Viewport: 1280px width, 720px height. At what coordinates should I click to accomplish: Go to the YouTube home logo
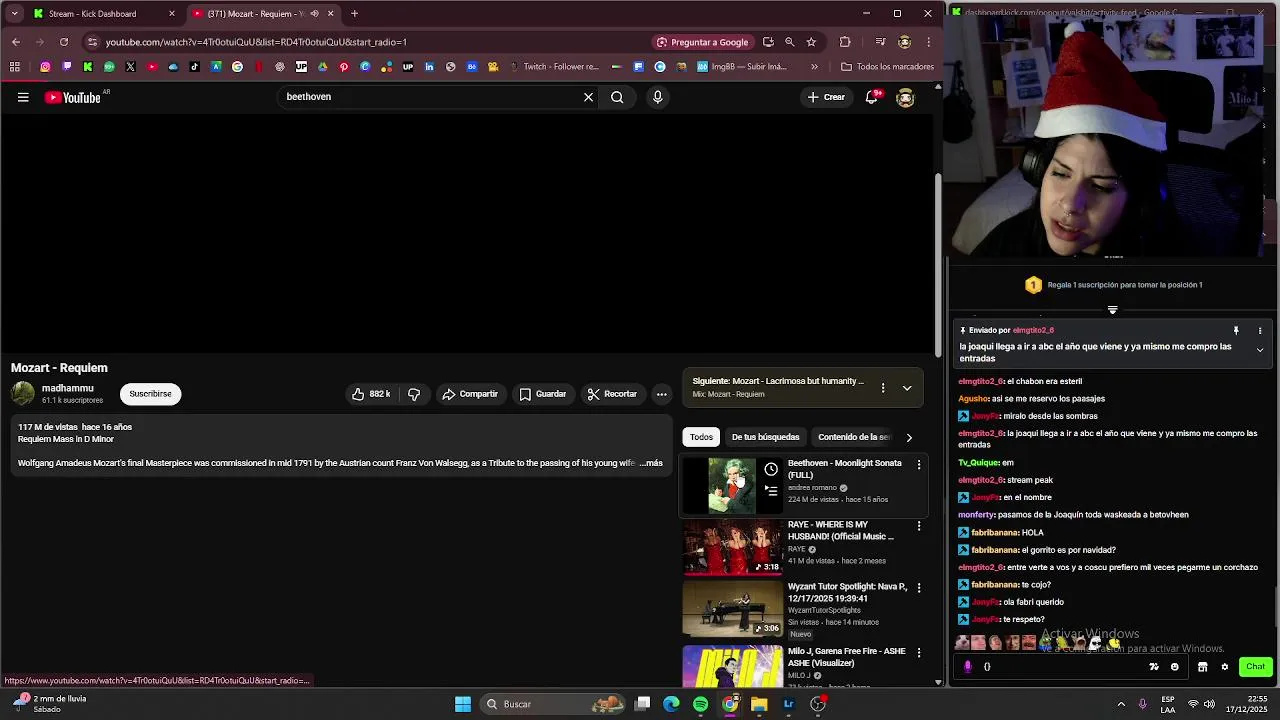point(73,97)
